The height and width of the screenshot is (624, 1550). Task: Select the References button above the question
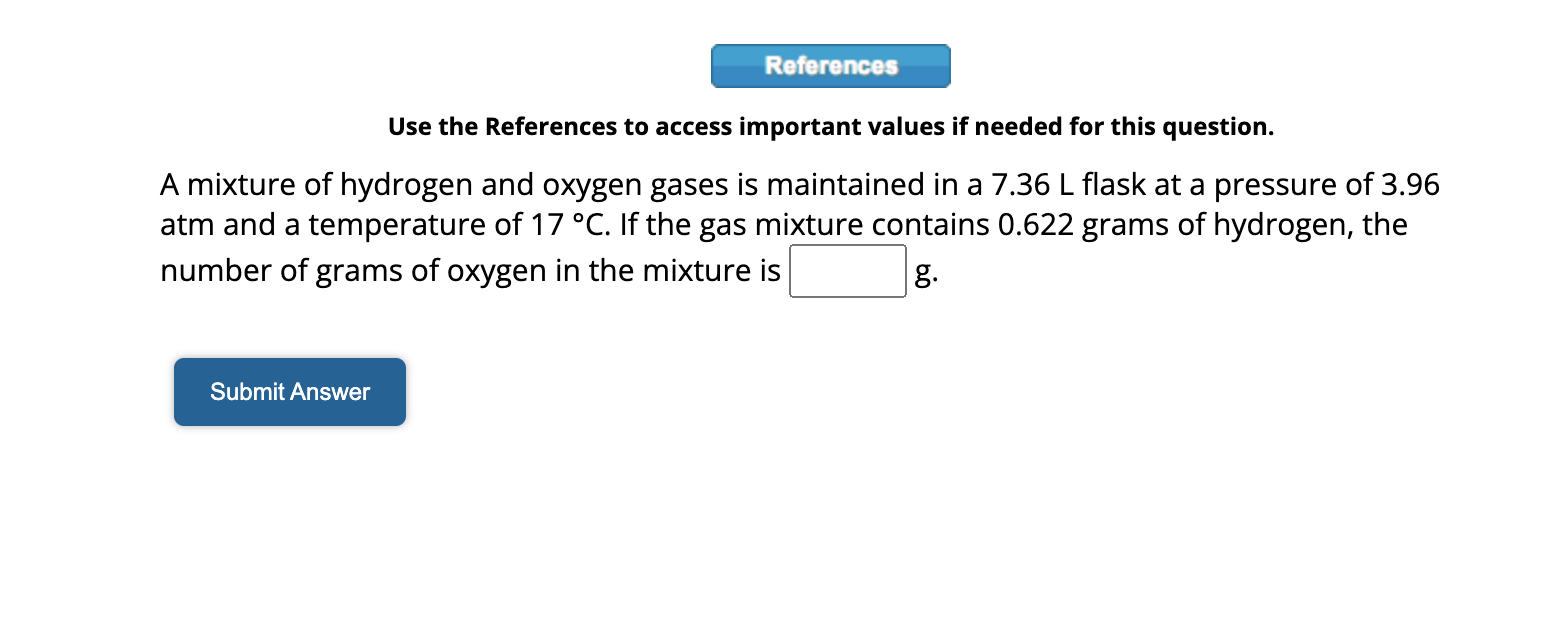point(829,66)
